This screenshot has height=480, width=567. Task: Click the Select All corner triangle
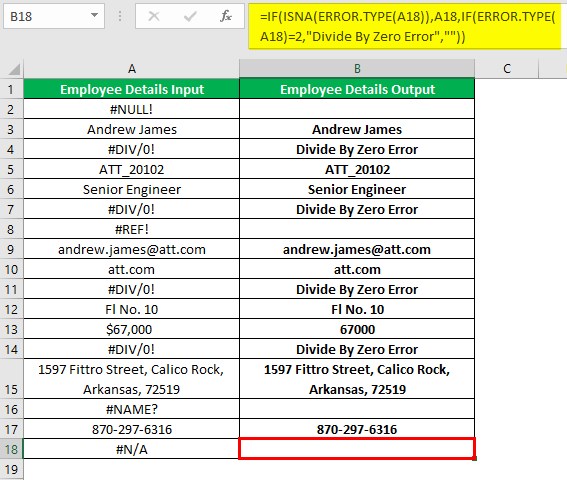click(14, 69)
